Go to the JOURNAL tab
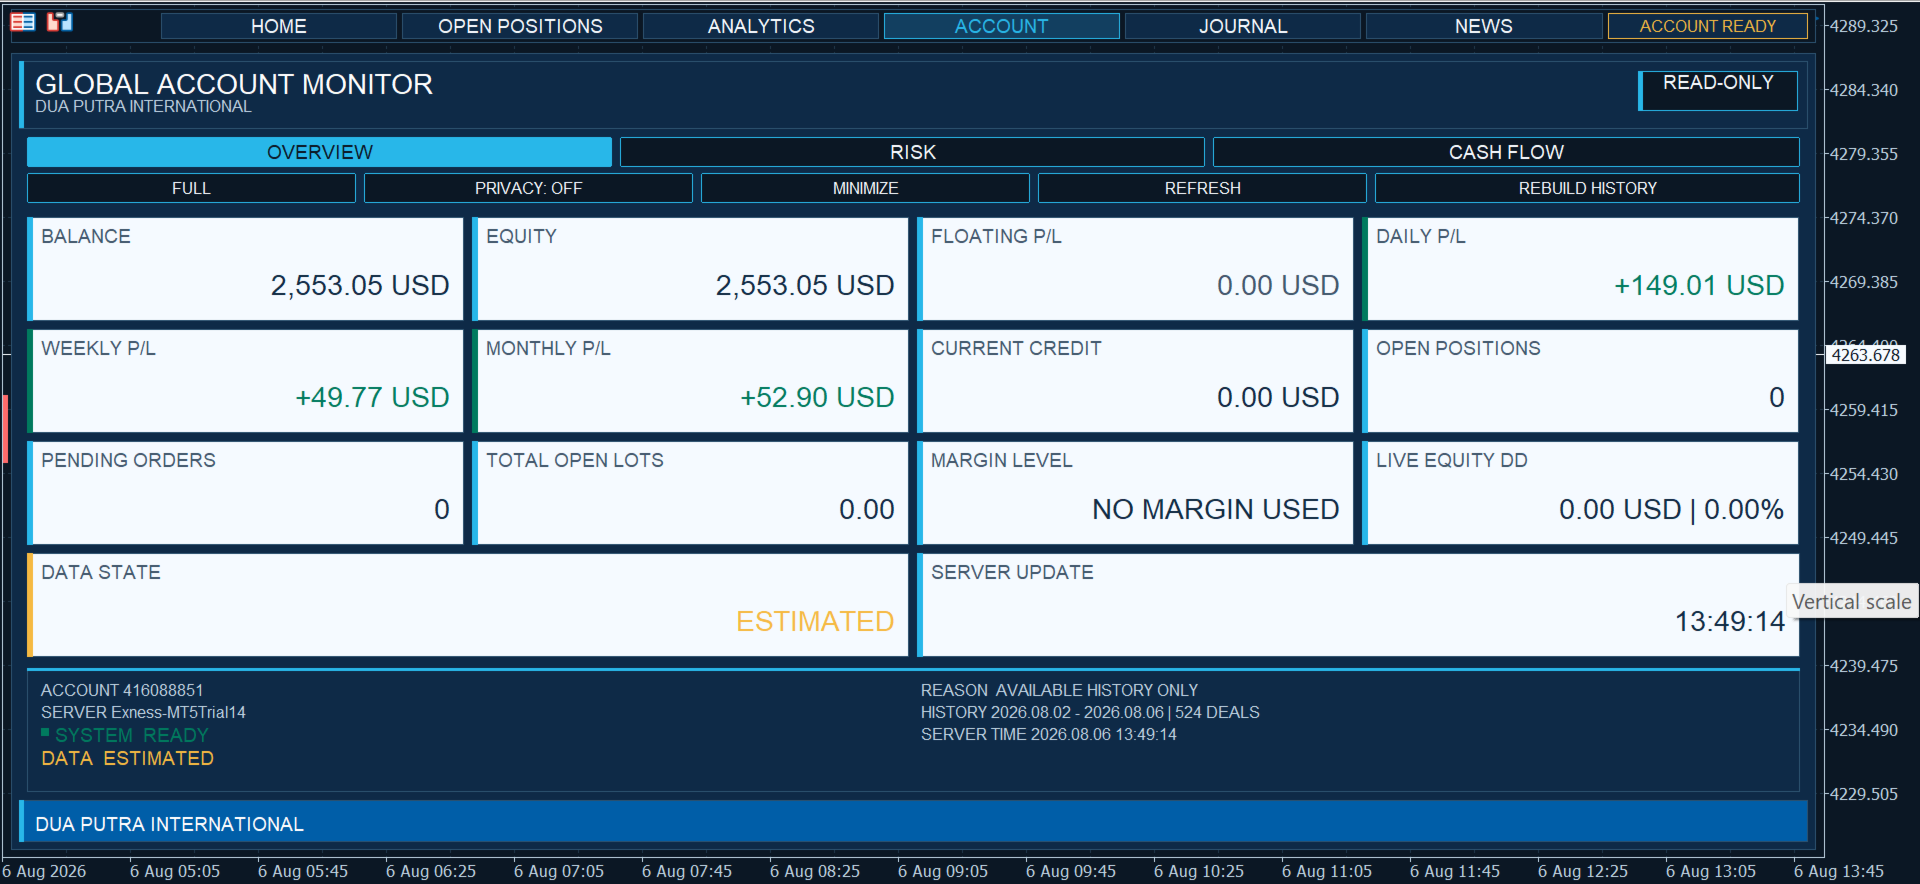1920x884 pixels. pyautogui.click(x=1243, y=26)
